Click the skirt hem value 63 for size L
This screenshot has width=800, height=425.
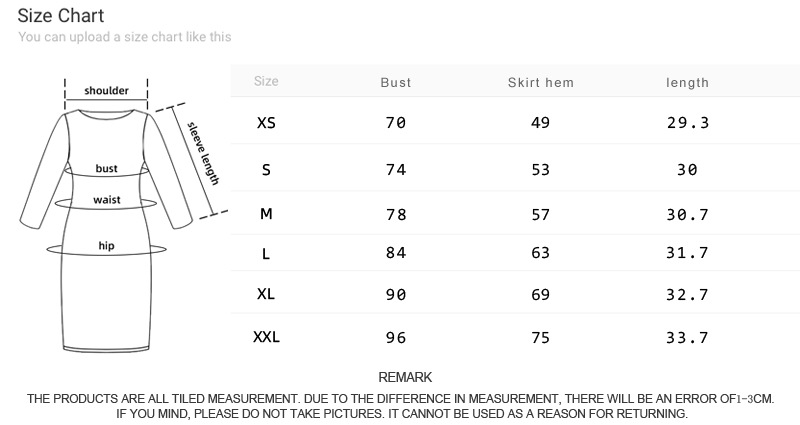click(x=541, y=253)
